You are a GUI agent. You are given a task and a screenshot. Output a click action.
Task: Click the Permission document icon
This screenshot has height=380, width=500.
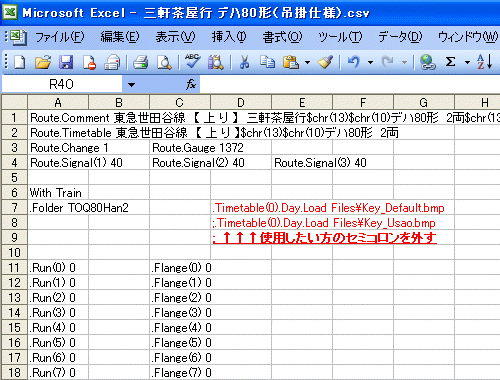click(89, 62)
